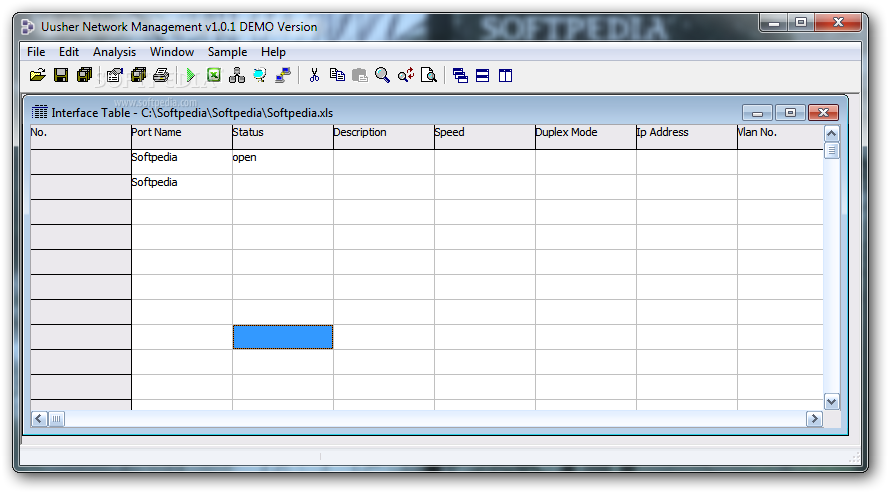The height and width of the screenshot is (493, 889).
Task: Click the Speed column header
Action: pos(485,137)
